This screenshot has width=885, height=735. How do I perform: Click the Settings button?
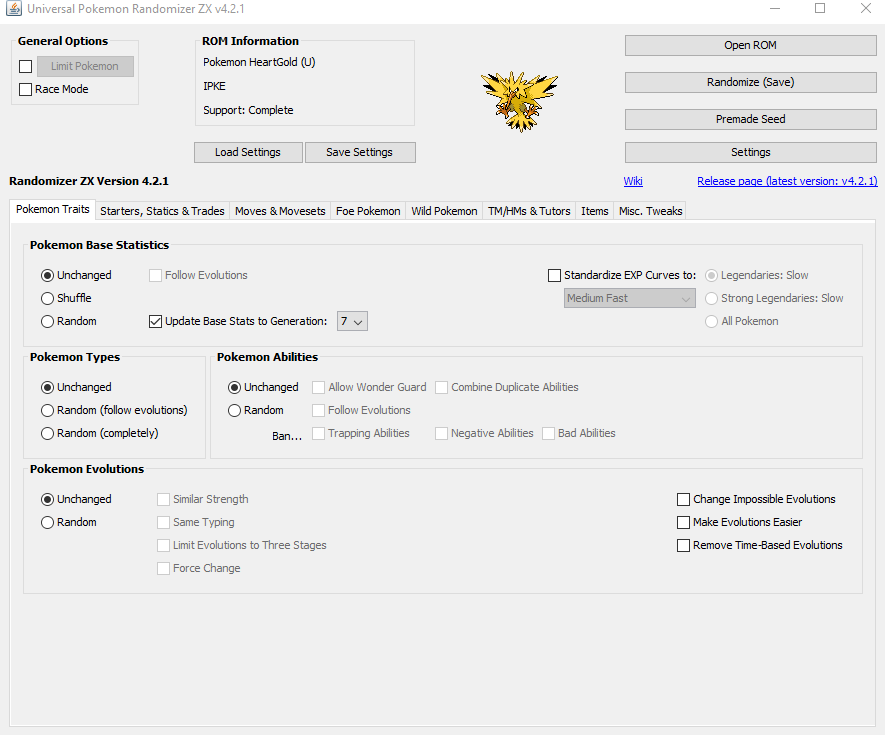tap(750, 152)
